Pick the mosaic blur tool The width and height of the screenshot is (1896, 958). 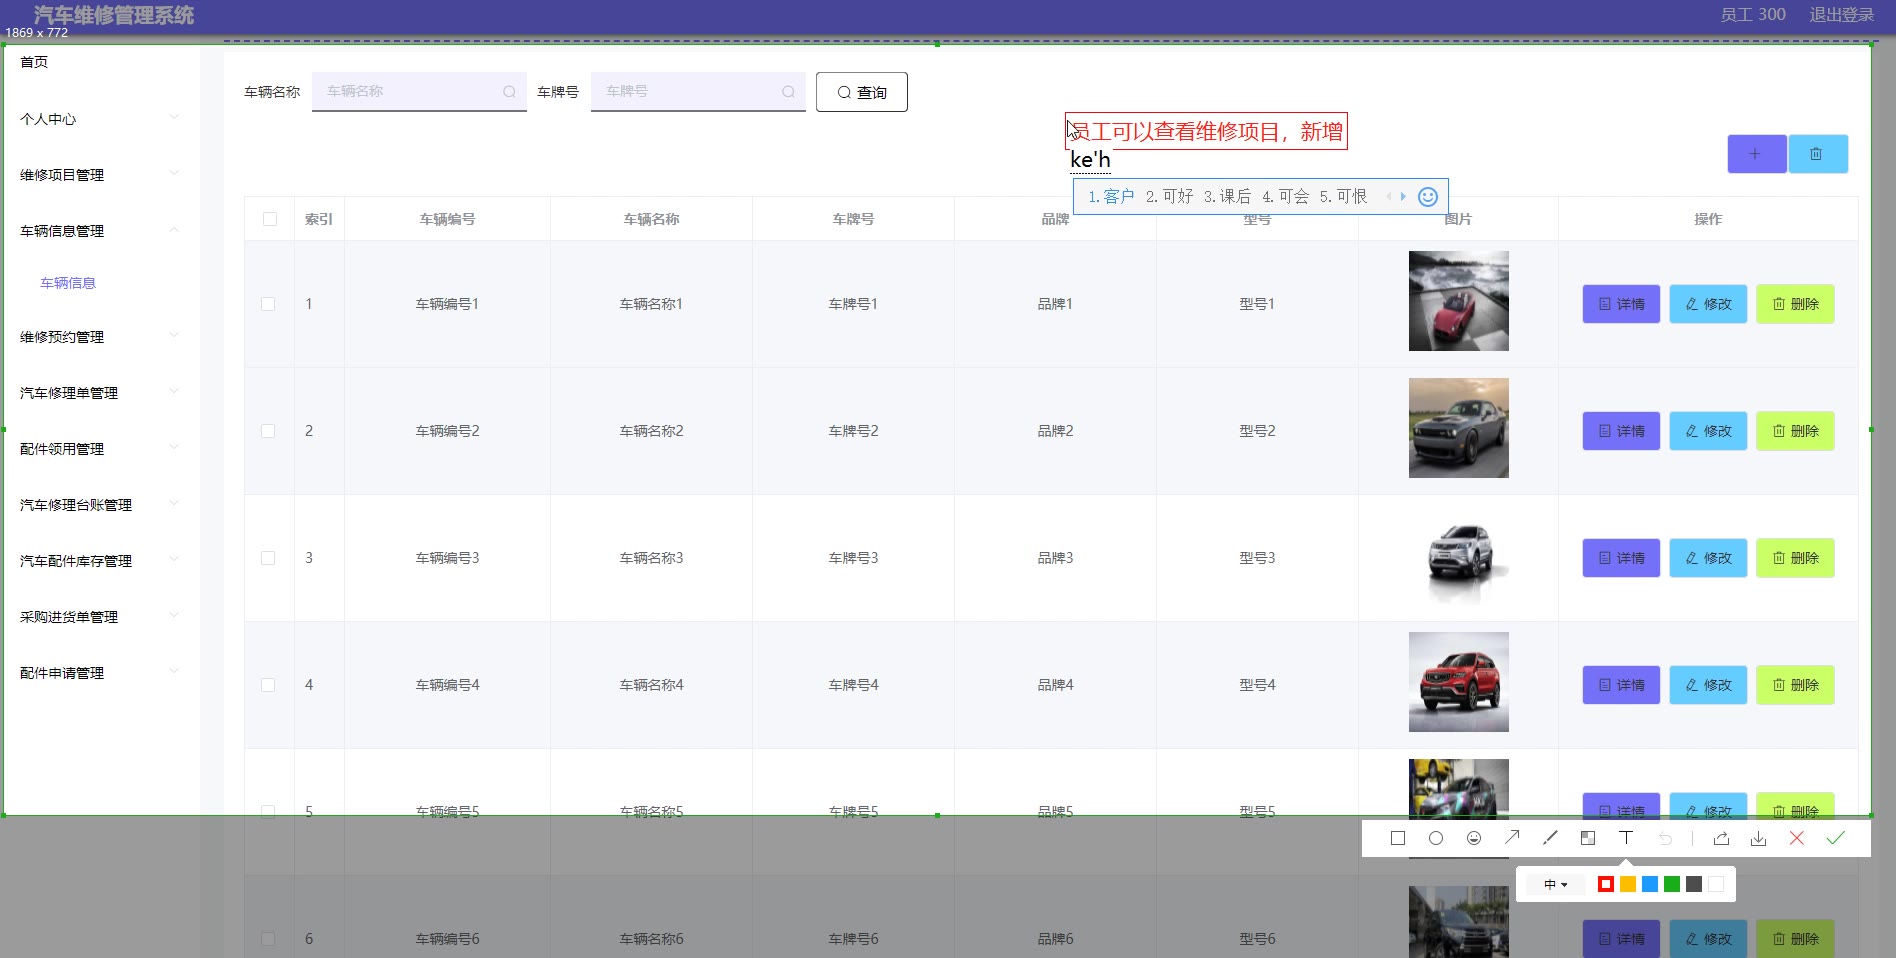click(x=1588, y=838)
